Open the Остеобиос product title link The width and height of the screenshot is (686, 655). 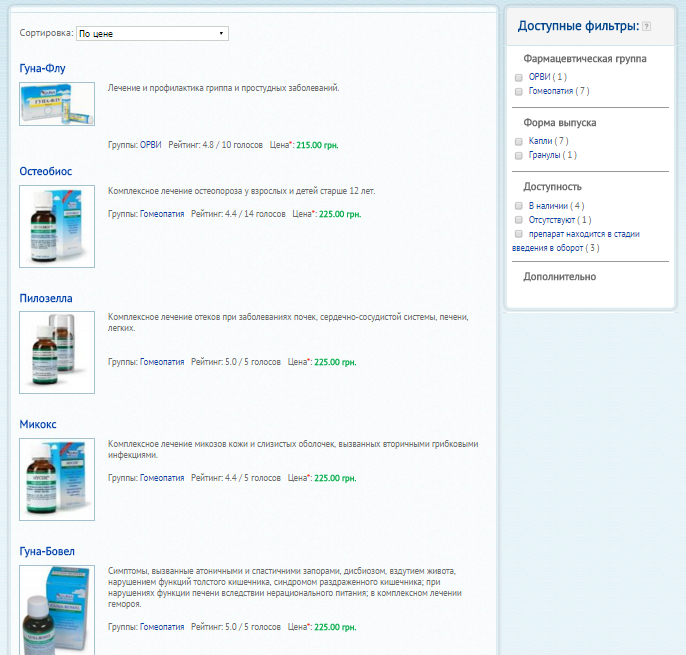pos(46,171)
